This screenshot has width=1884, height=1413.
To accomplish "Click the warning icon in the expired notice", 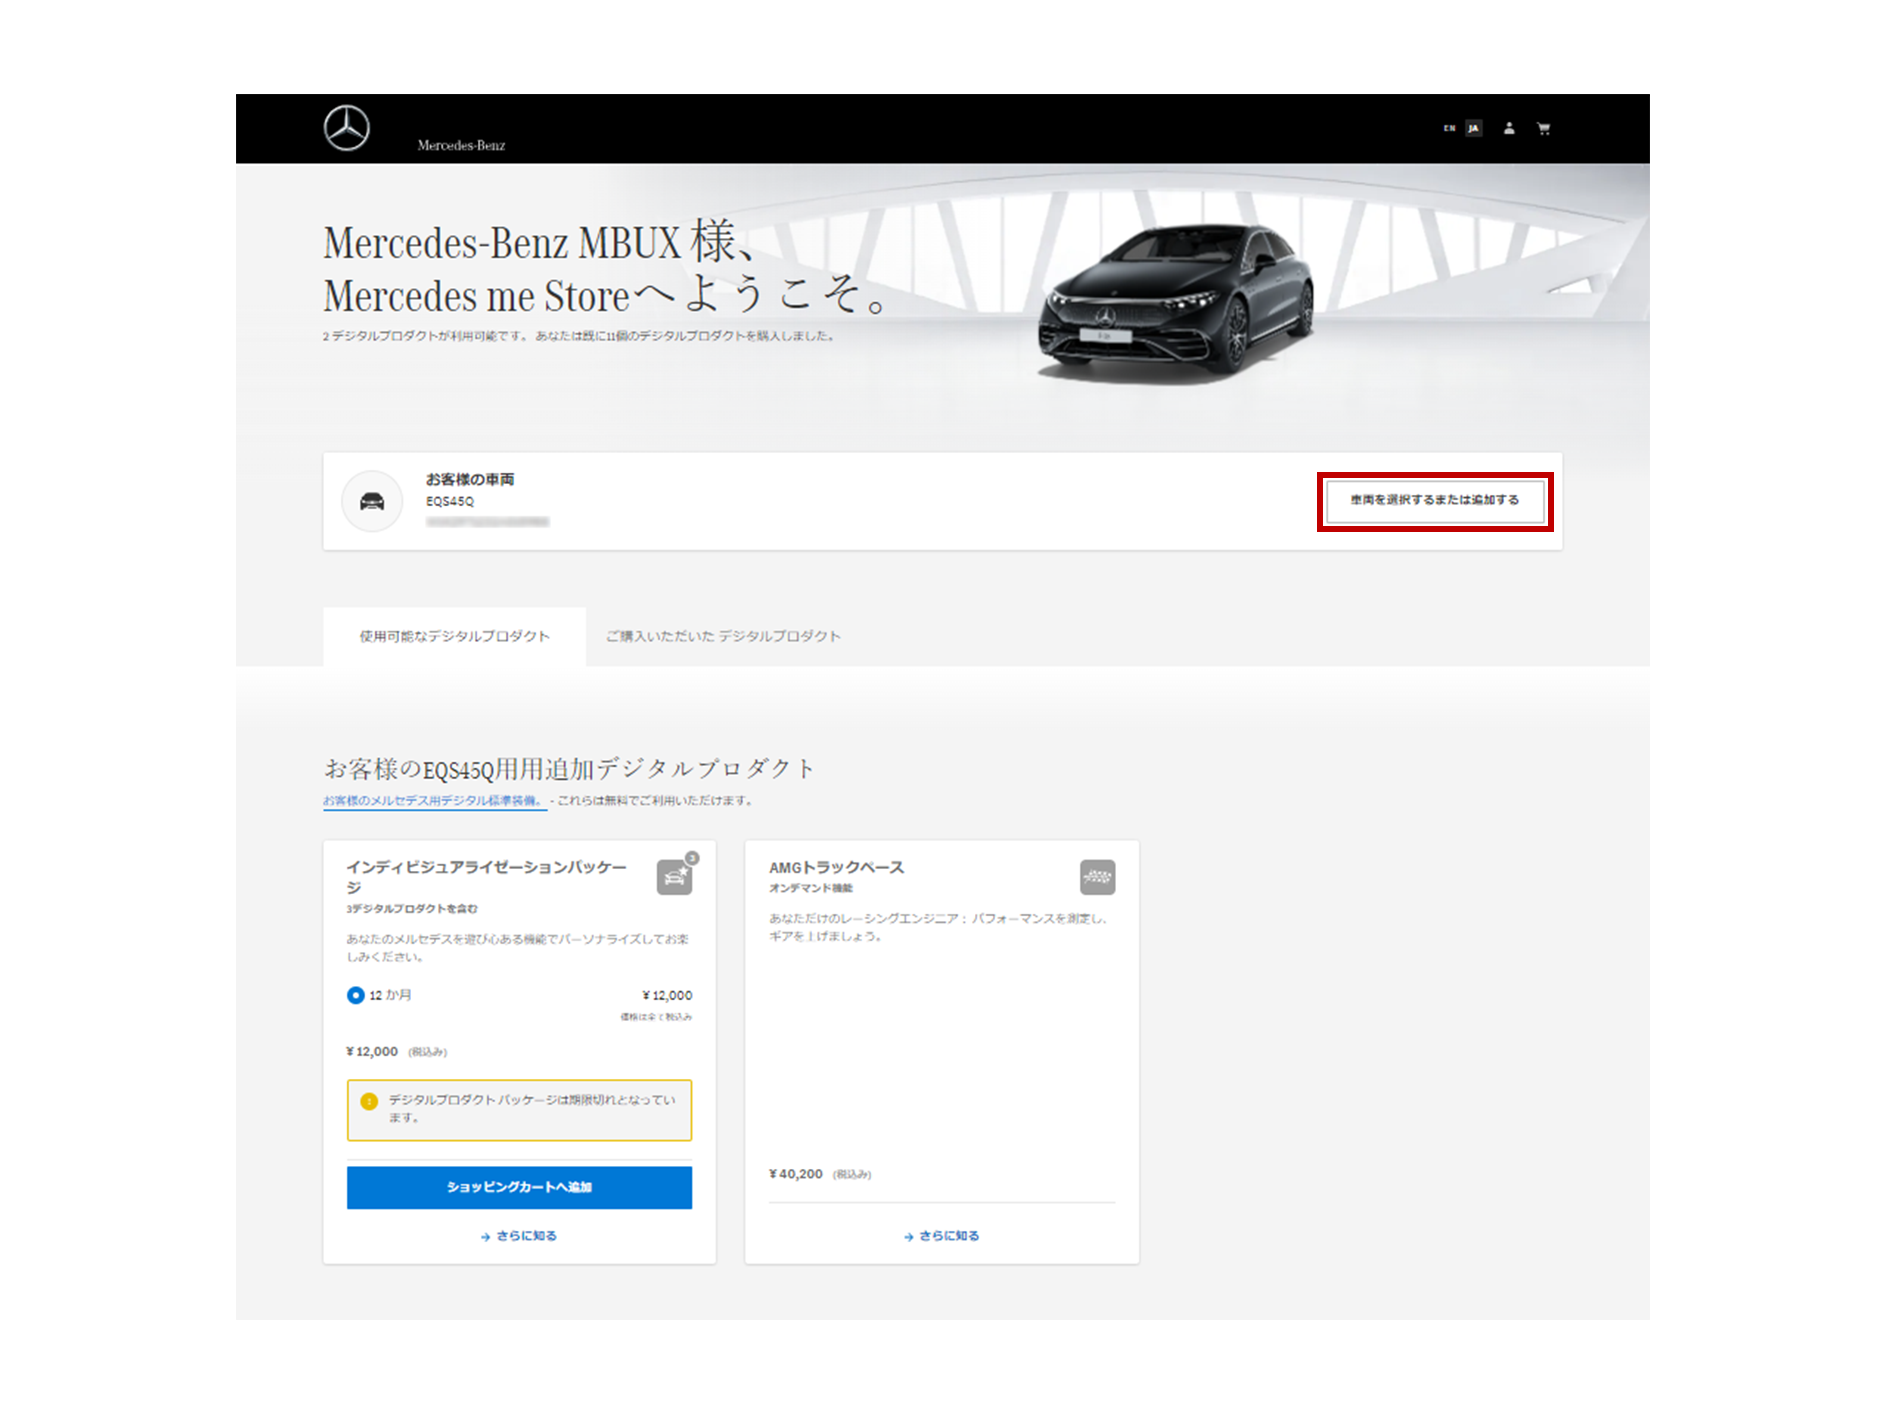I will [370, 1103].
